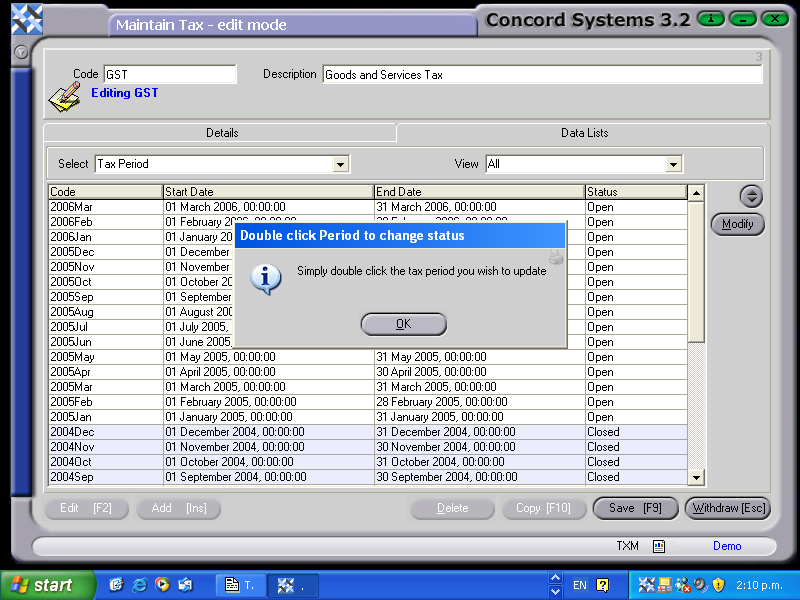
Task: Click the Concord Systems logo in top-left corner
Action: coord(25,18)
